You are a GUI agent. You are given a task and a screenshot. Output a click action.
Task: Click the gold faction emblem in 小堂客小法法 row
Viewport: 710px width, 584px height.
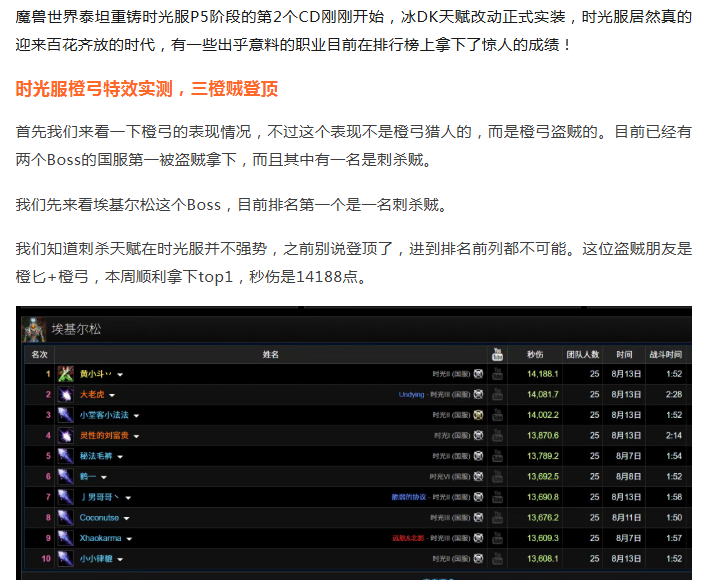click(478, 415)
